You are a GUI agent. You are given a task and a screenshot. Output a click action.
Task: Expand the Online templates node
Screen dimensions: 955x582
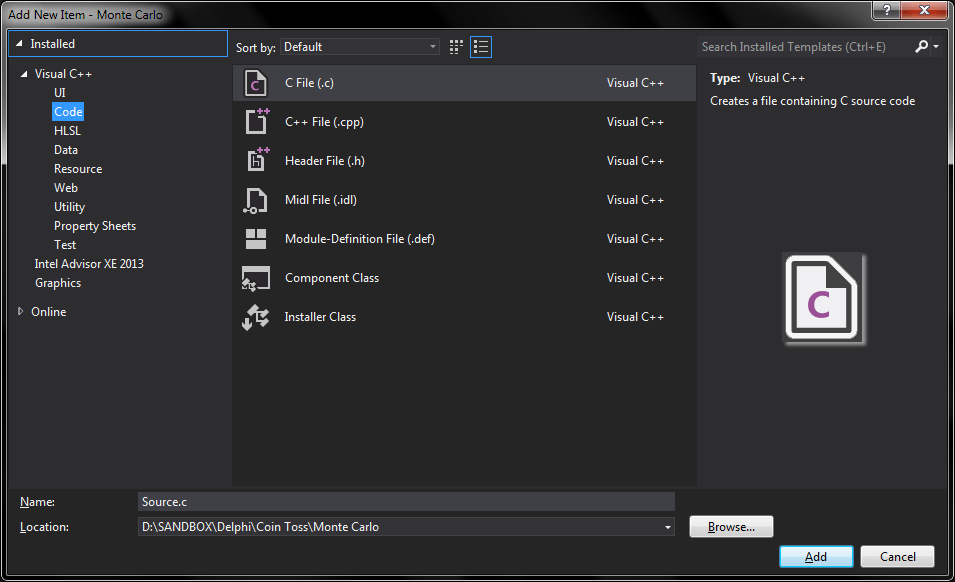[x=20, y=311]
